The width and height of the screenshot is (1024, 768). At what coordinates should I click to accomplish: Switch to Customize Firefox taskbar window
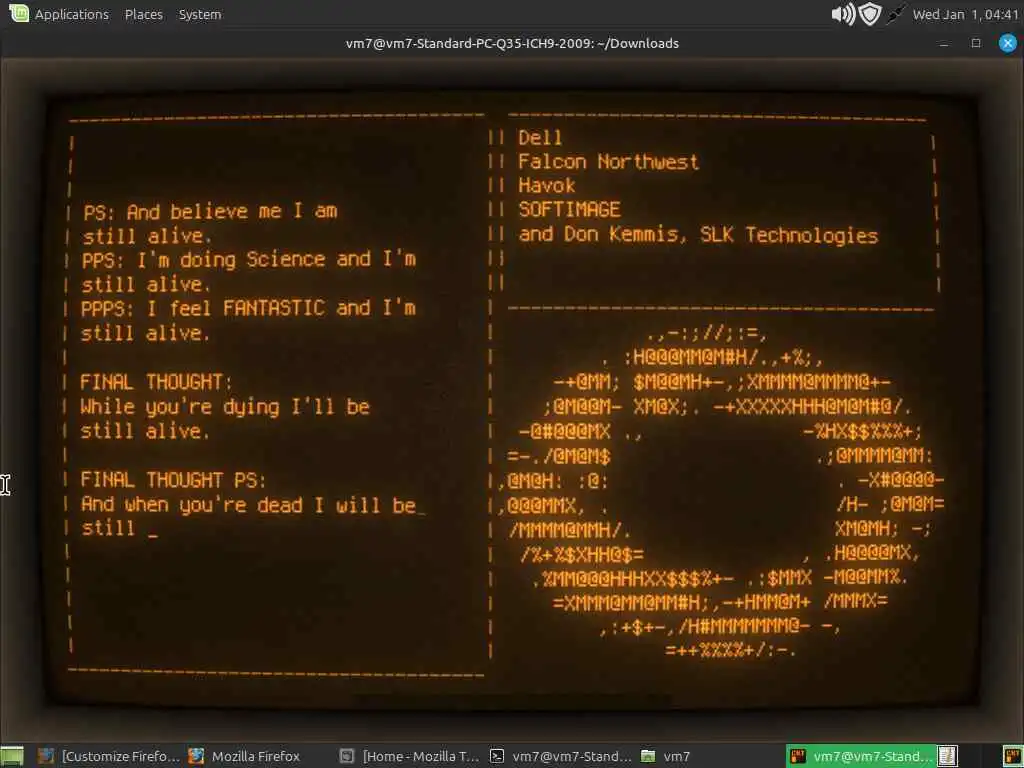pos(108,756)
